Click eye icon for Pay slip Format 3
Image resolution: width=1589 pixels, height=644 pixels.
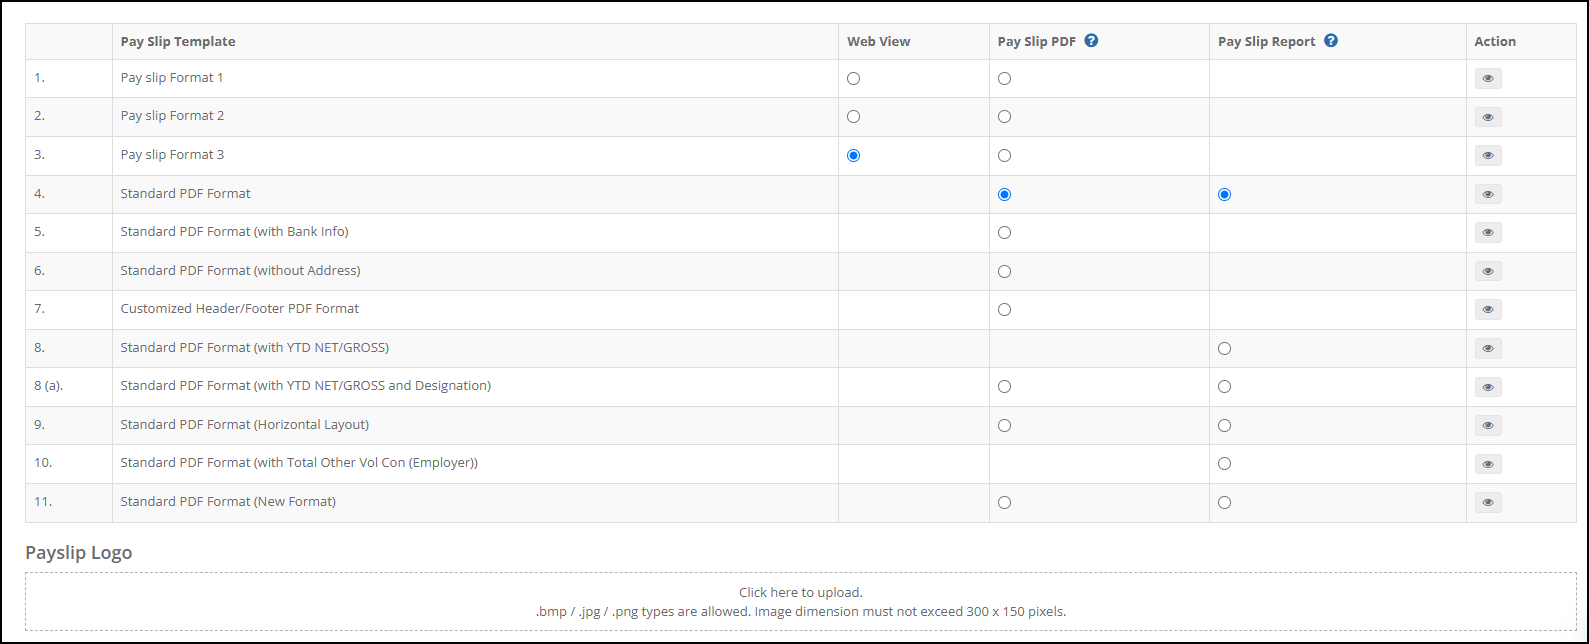coord(1488,155)
